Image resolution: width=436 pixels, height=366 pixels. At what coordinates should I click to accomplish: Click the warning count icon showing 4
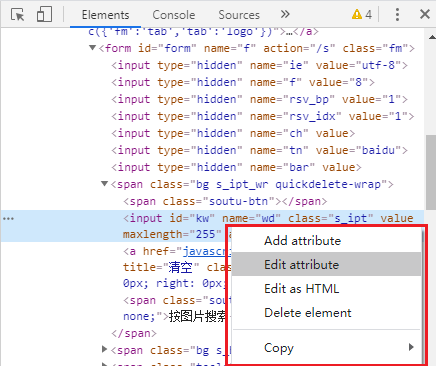pos(362,14)
